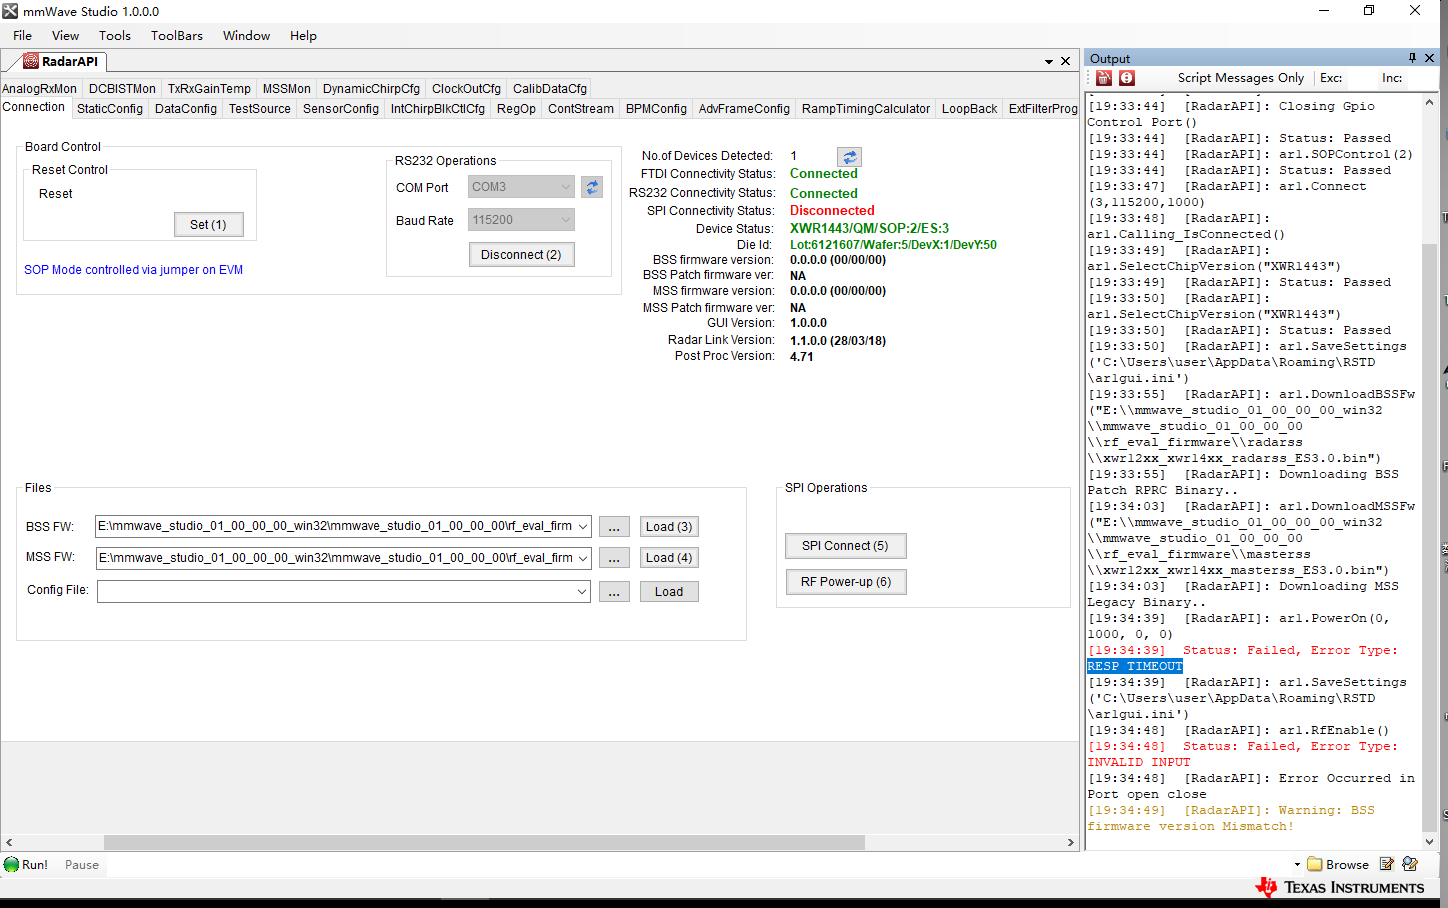Viewport: 1448px width, 908px height.
Task: Expand the Config File dropdown
Action: (583, 592)
